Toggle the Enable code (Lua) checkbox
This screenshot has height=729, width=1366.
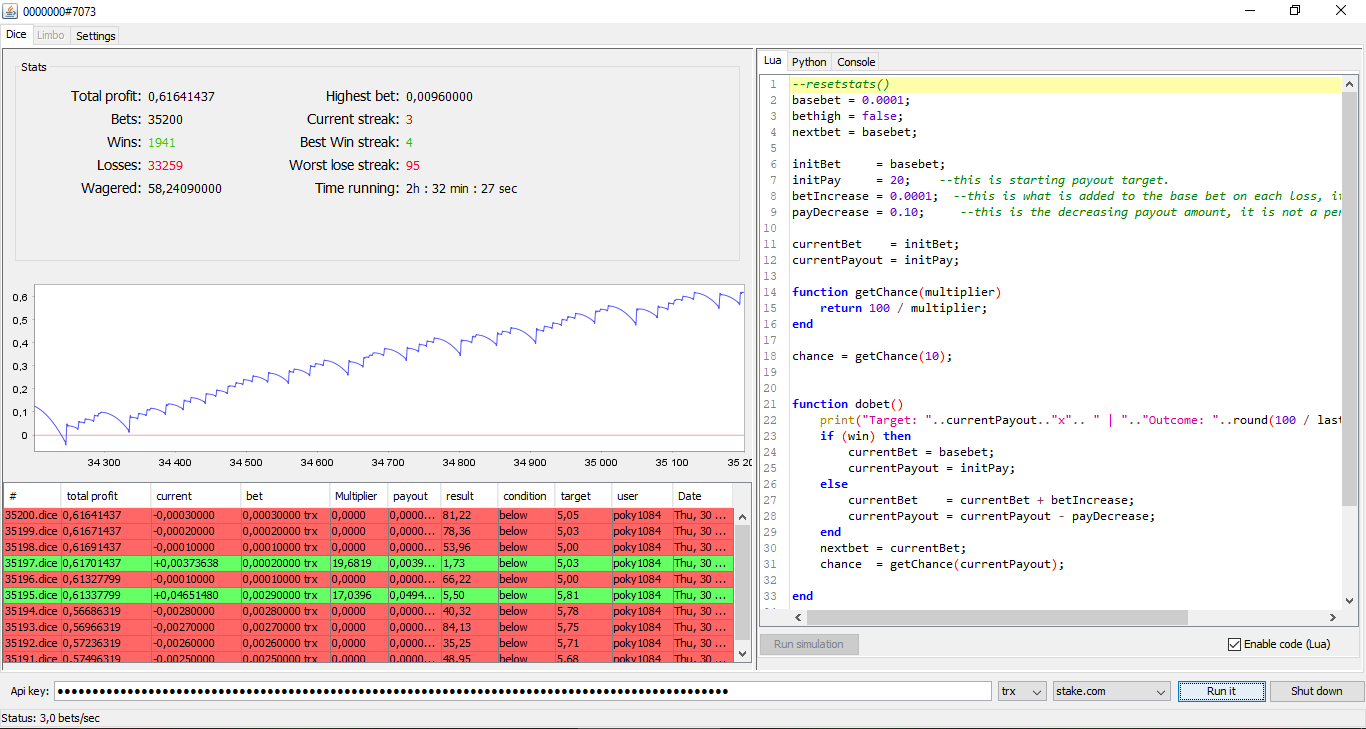(x=1234, y=644)
